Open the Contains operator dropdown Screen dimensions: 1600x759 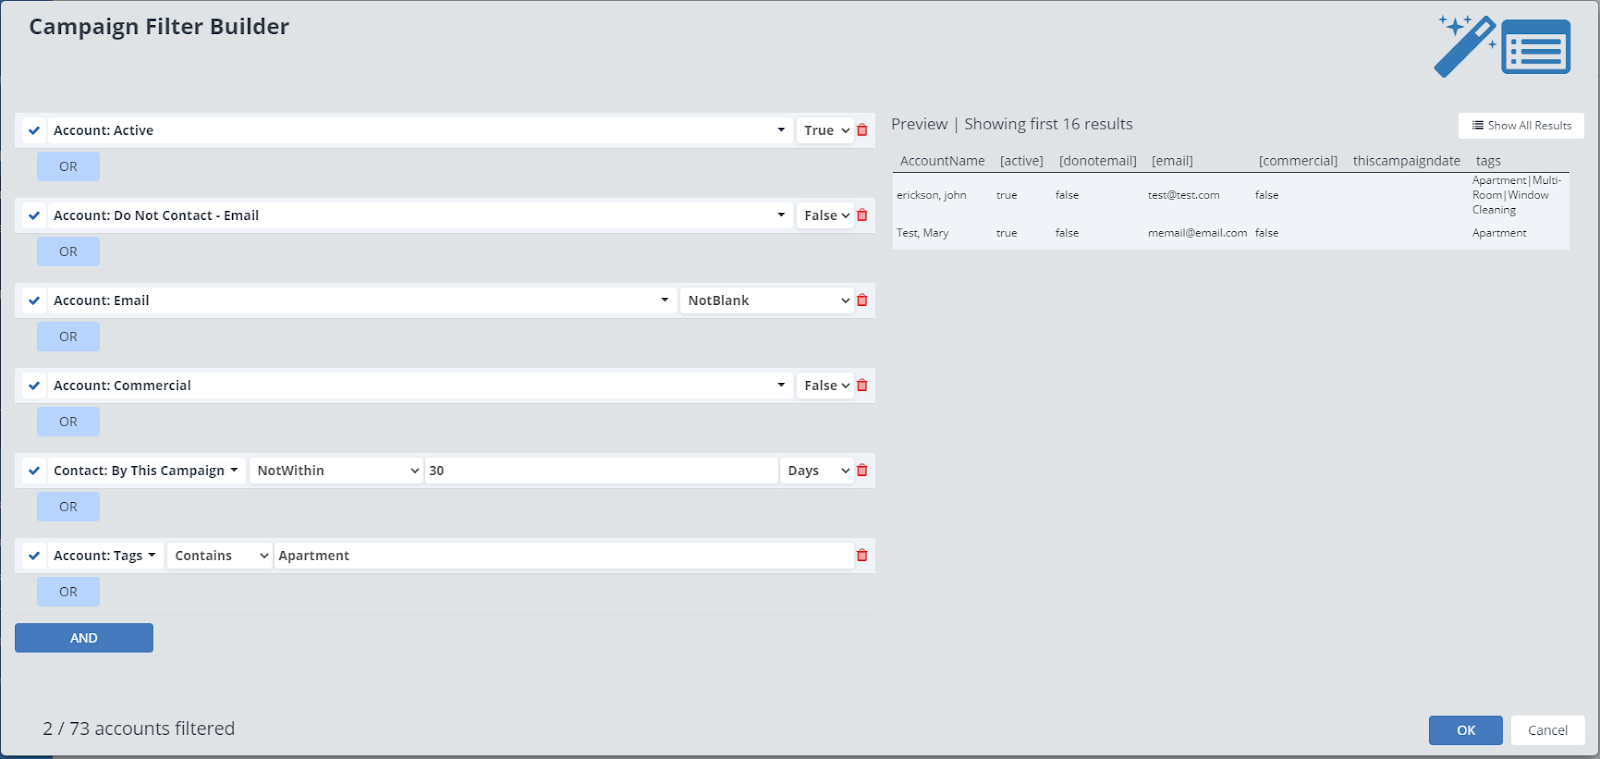point(219,555)
